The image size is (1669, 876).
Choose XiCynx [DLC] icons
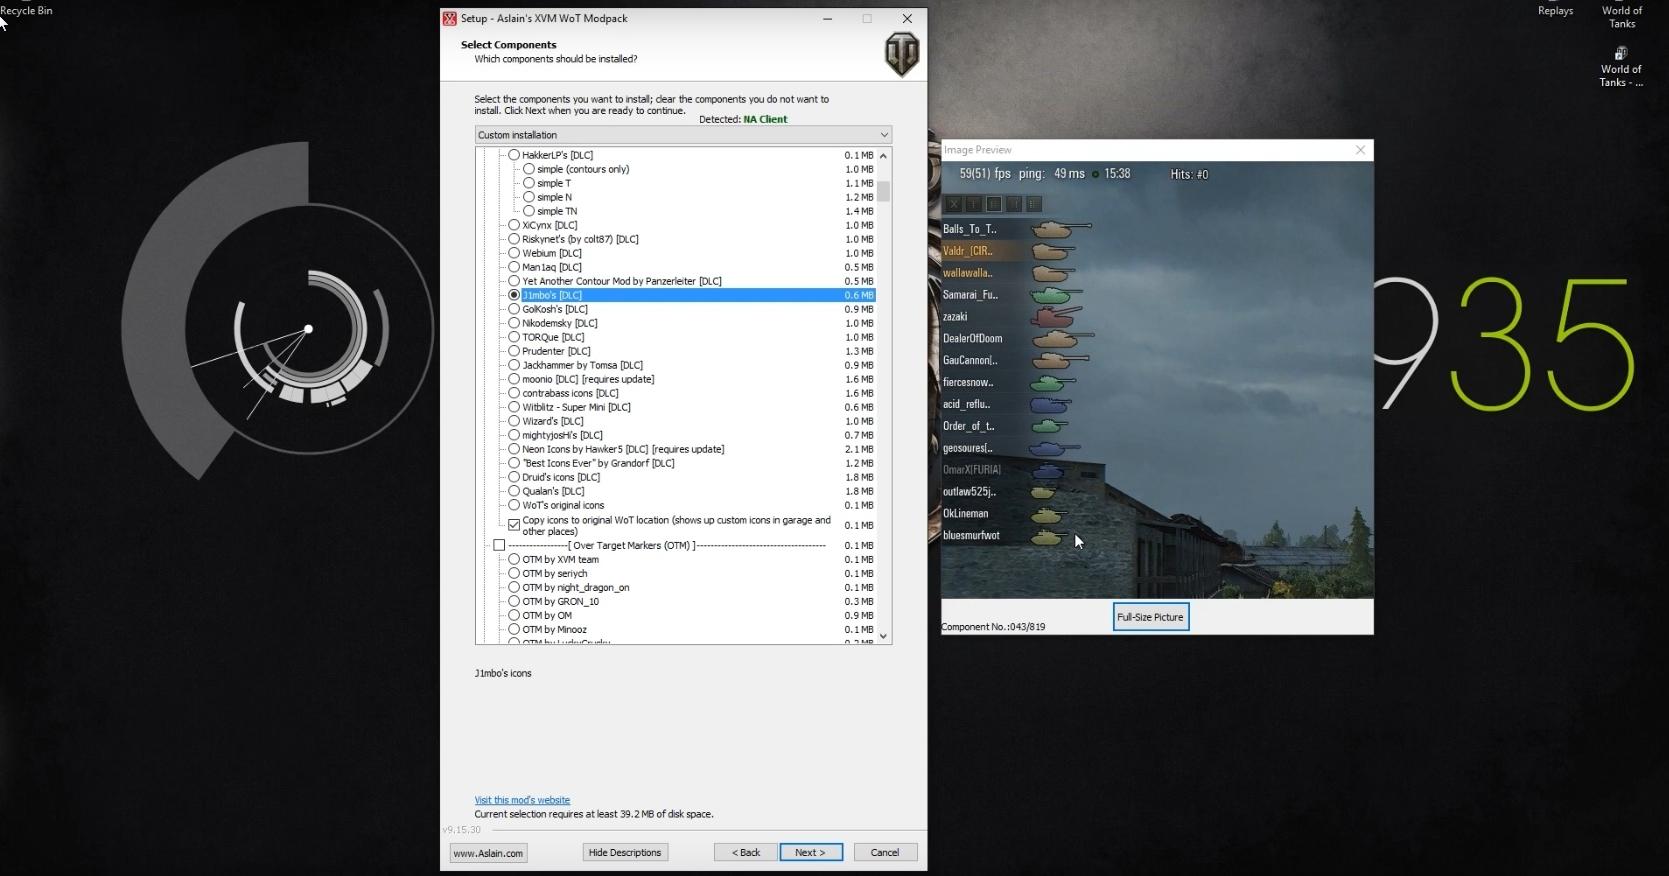click(x=514, y=225)
